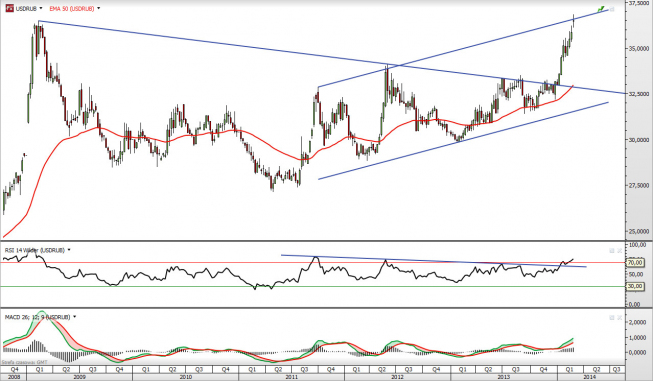Image resolution: width=653 pixels, height=381 pixels.
Task: Click the 27,5000 price axis value
Action: [638, 185]
